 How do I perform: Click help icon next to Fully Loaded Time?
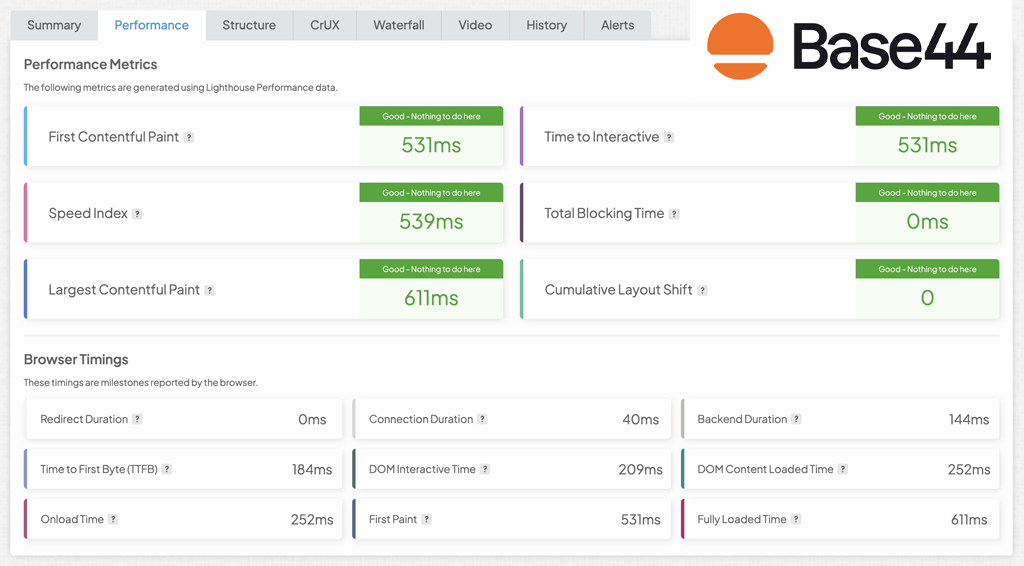point(795,519)
